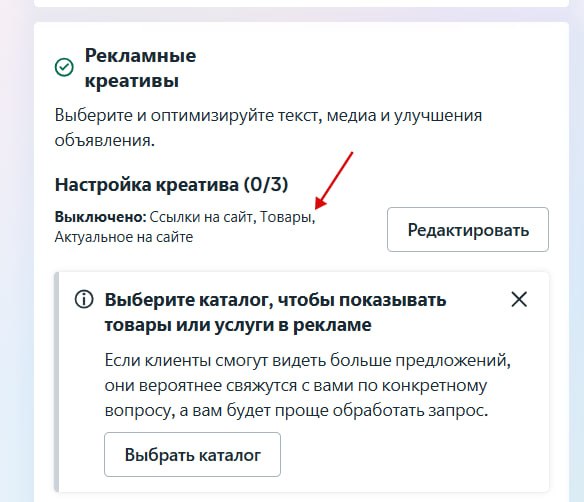Click the Выберите и оптимизируйте текст description
The width and height of the screenshot is (584, 502).
coord(268,128)
